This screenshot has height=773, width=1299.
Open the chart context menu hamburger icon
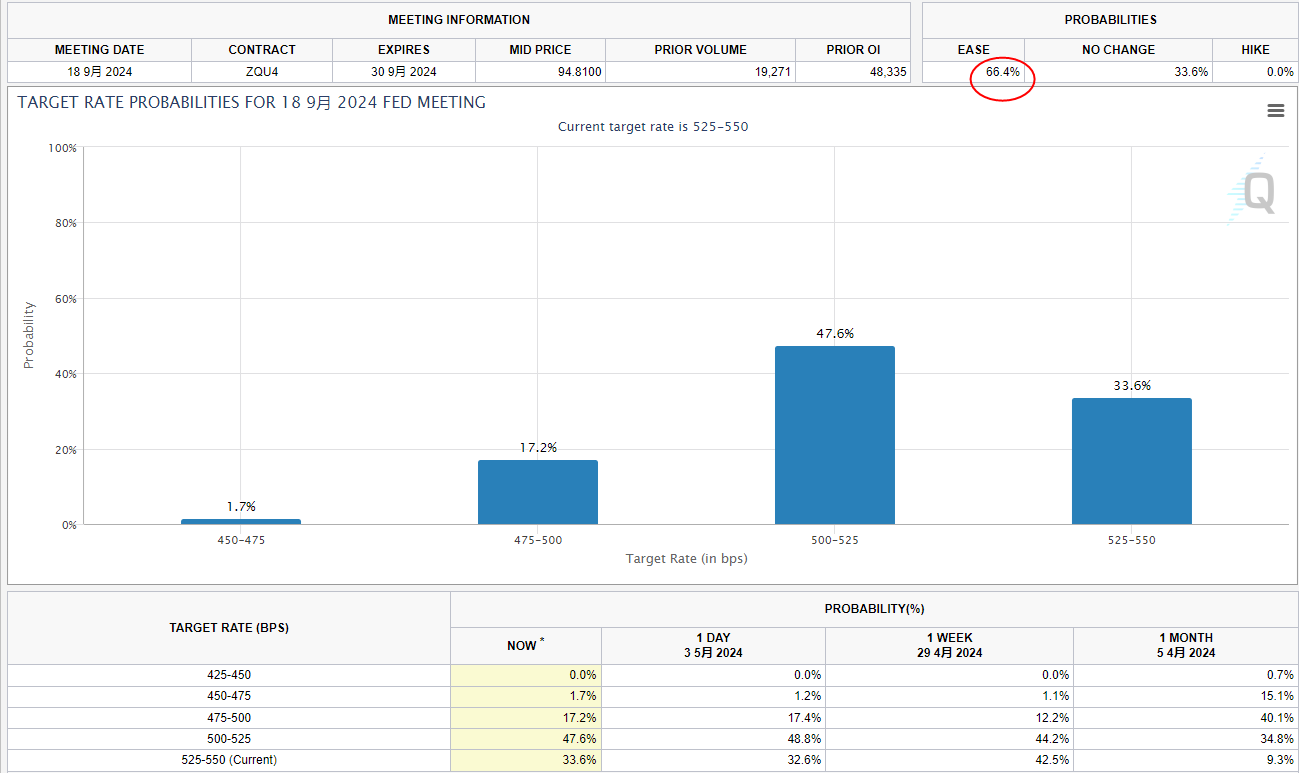[x=1275, y=111]
